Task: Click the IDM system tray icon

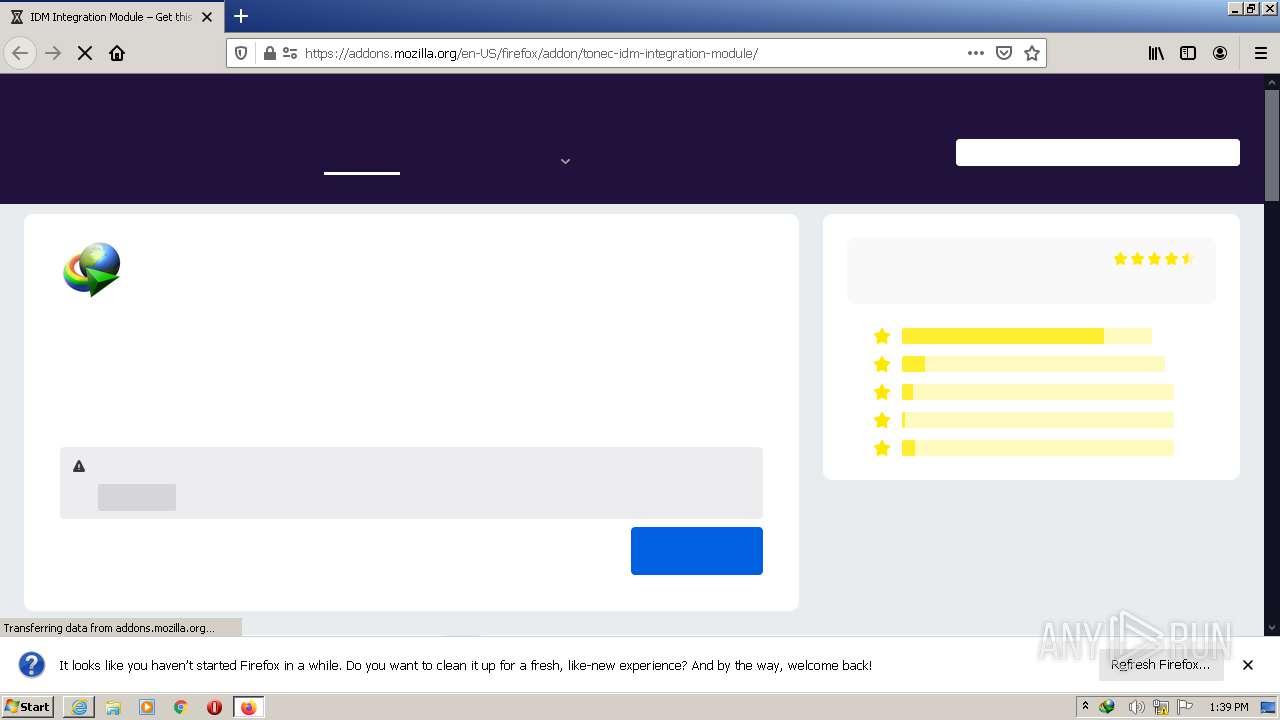Action: [1108, 707]
